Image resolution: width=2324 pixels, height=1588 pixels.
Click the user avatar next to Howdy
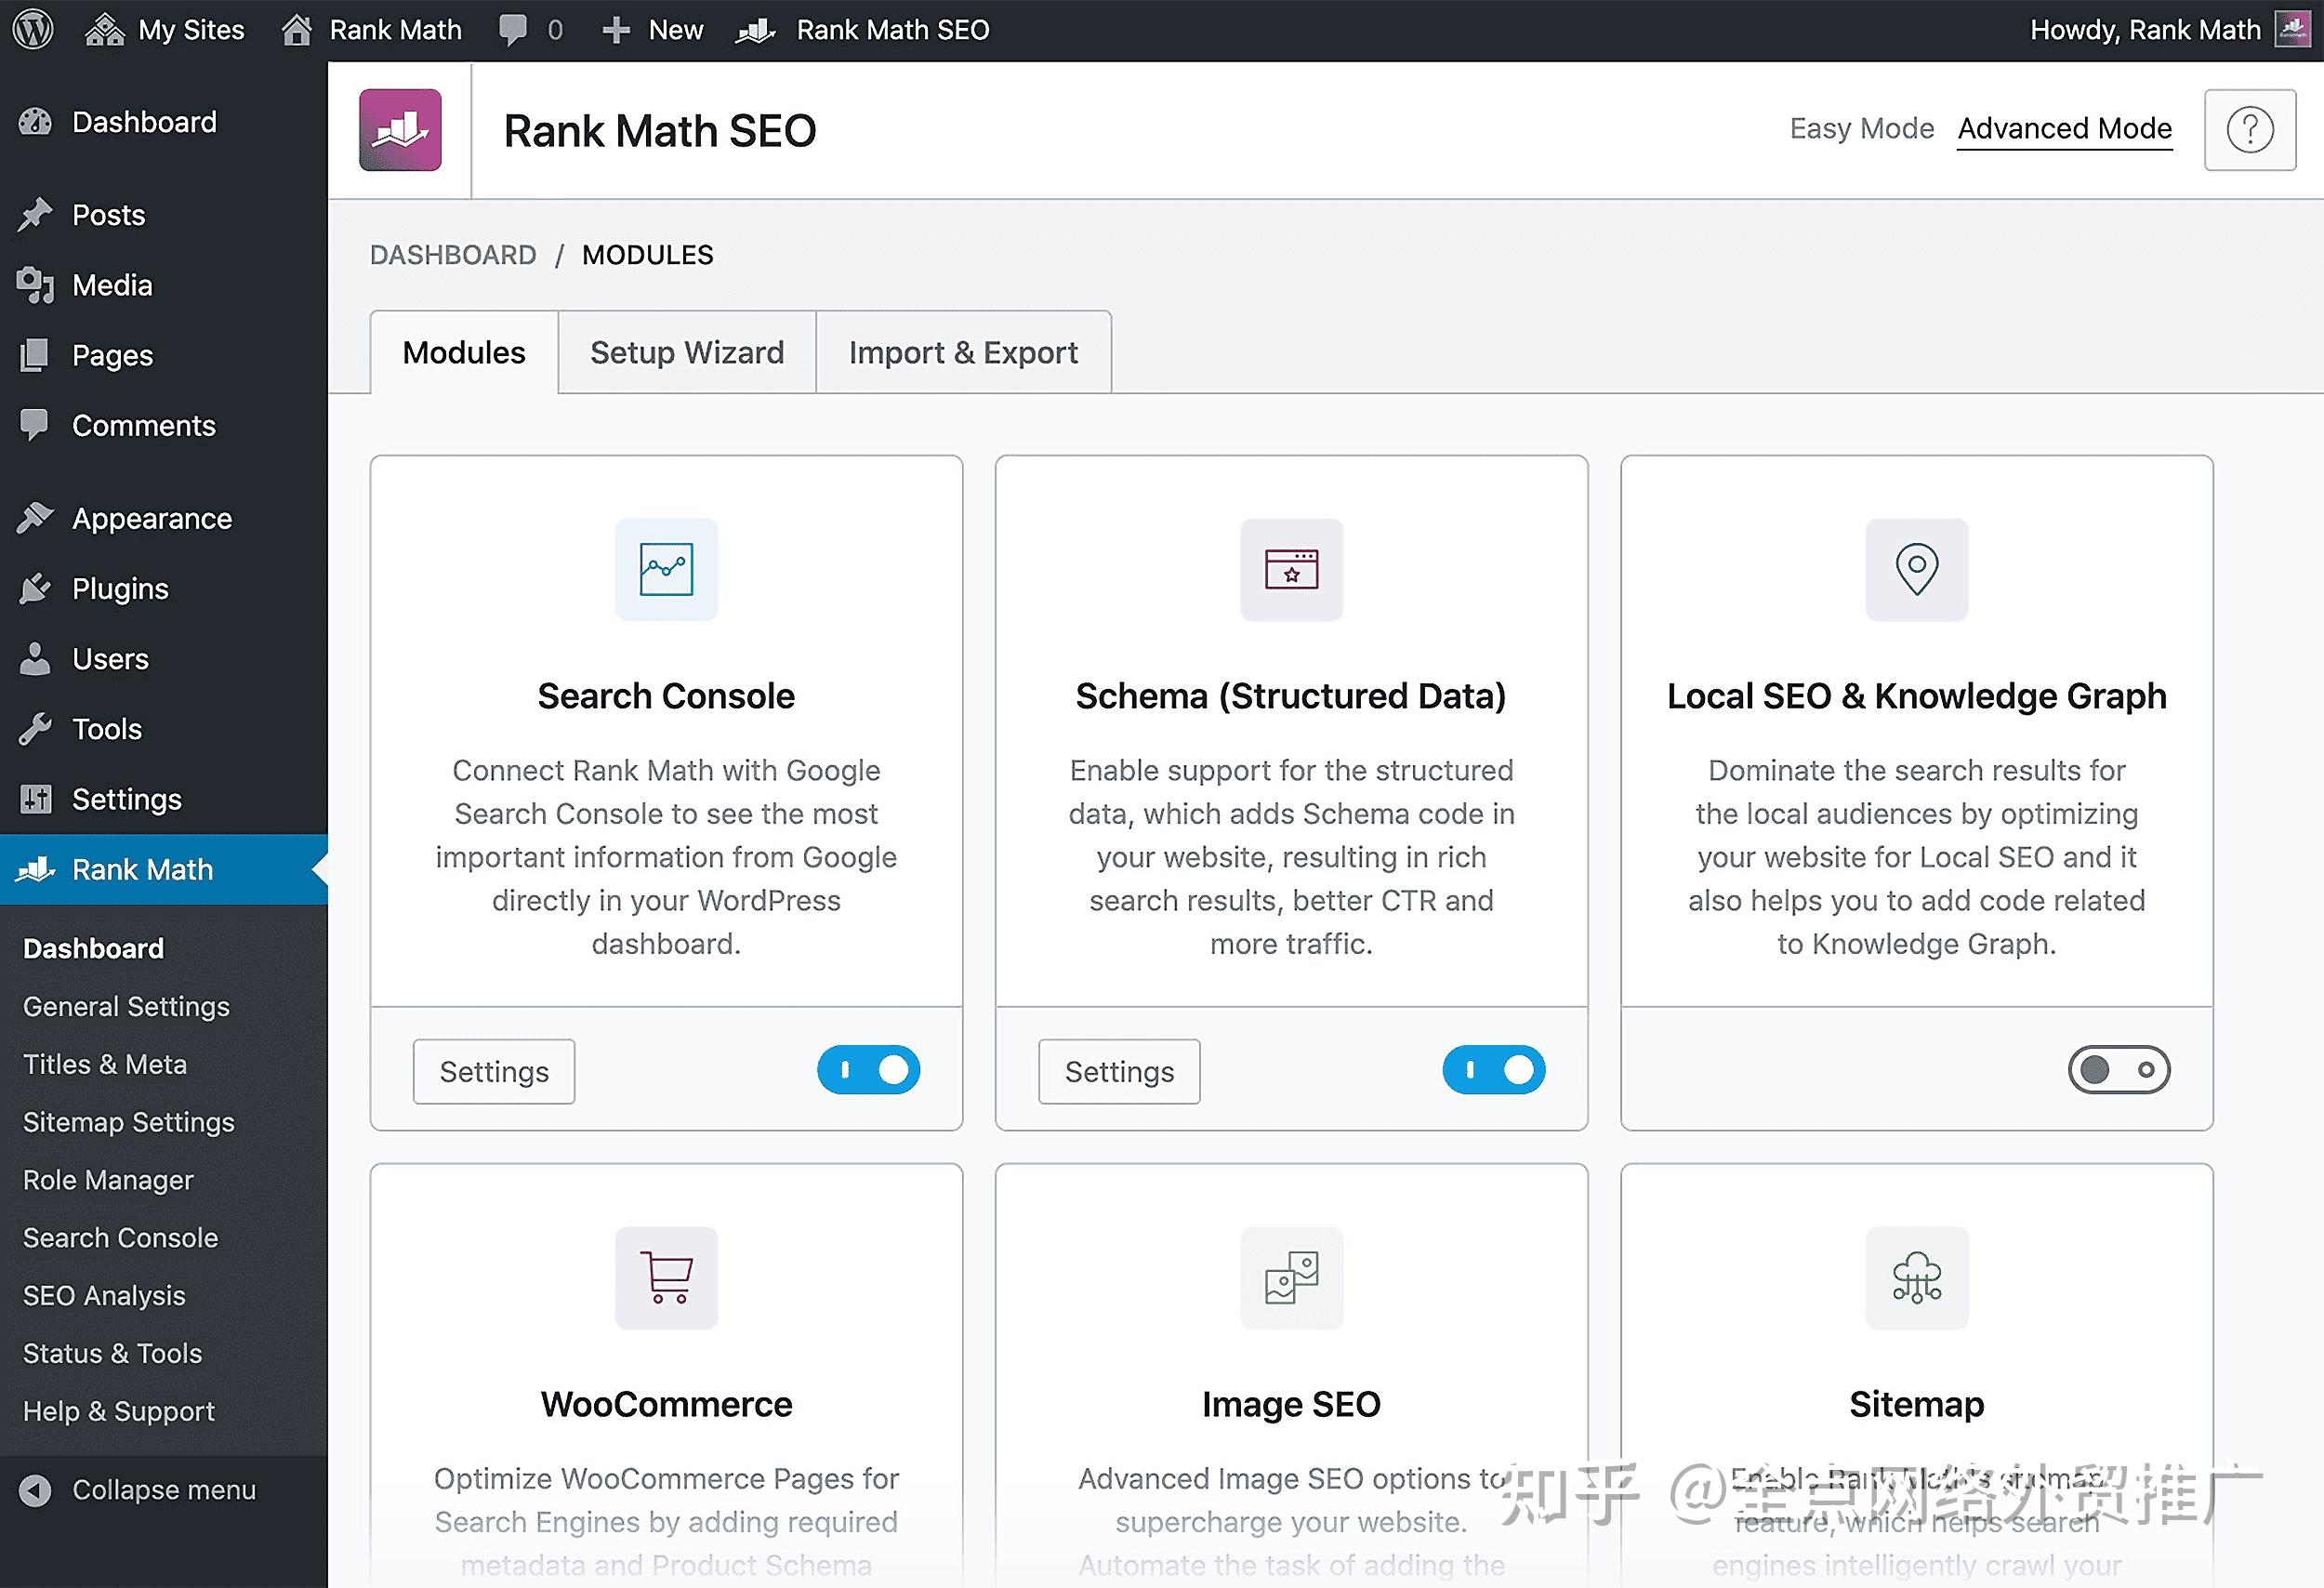[2292, 29]
